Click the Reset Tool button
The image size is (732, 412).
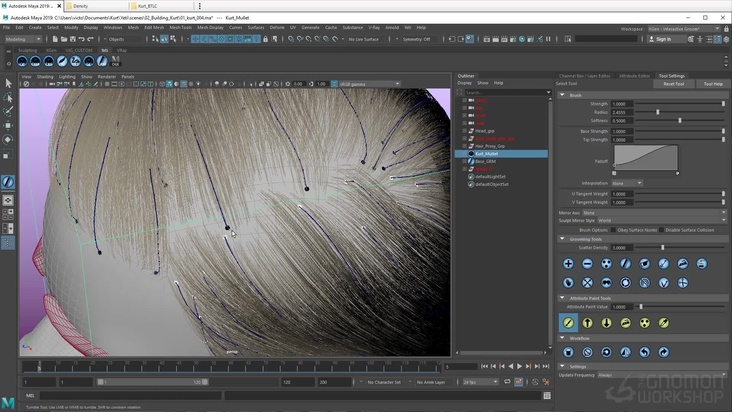click(x=674, y=84)
